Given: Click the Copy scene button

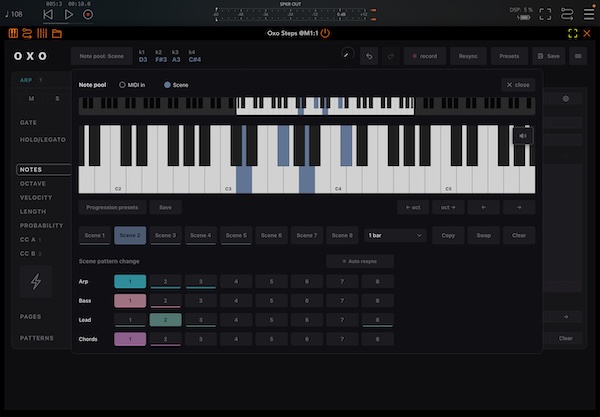Looking at the screenshot, I should 448,235.
